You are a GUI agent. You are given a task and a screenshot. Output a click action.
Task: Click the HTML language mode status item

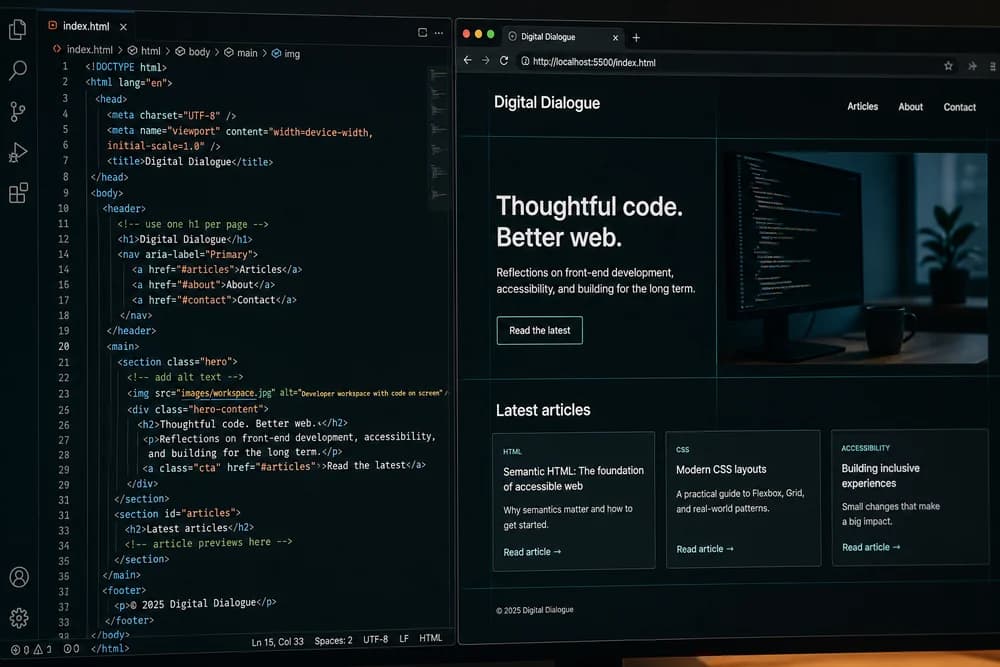point(430,638)
